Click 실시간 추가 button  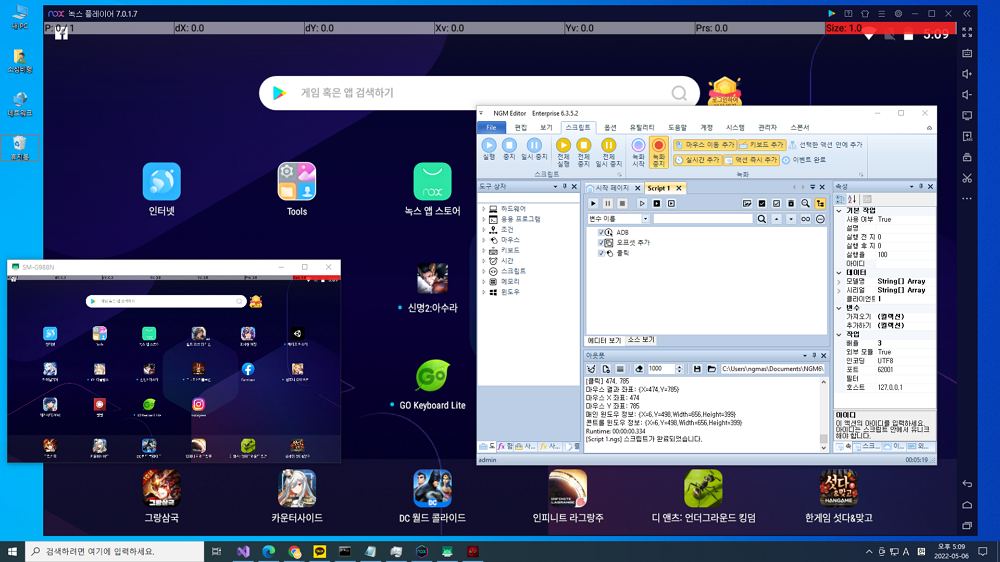697,160
